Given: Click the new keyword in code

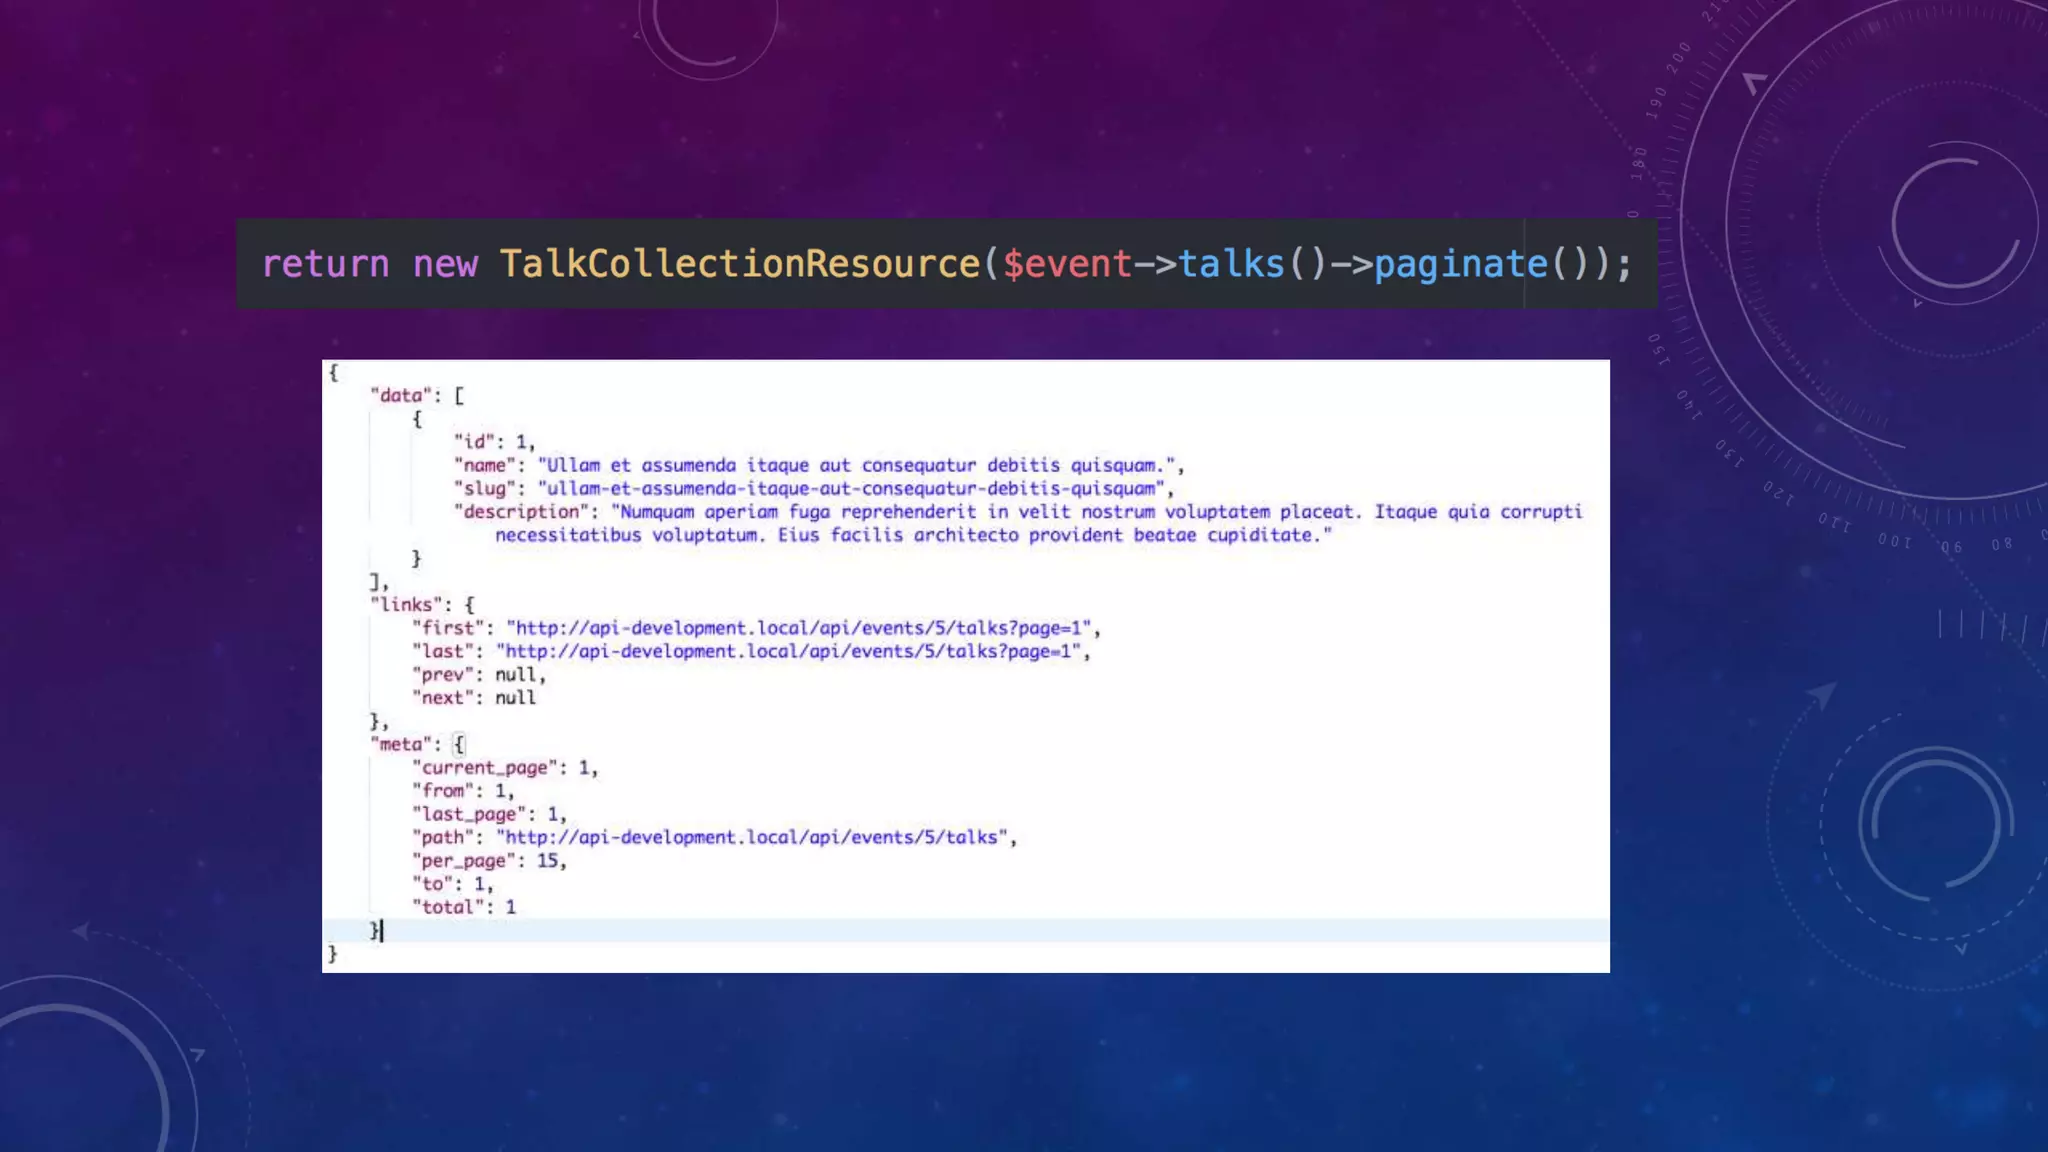Looking at the screenshot, I should click(445, 264).
